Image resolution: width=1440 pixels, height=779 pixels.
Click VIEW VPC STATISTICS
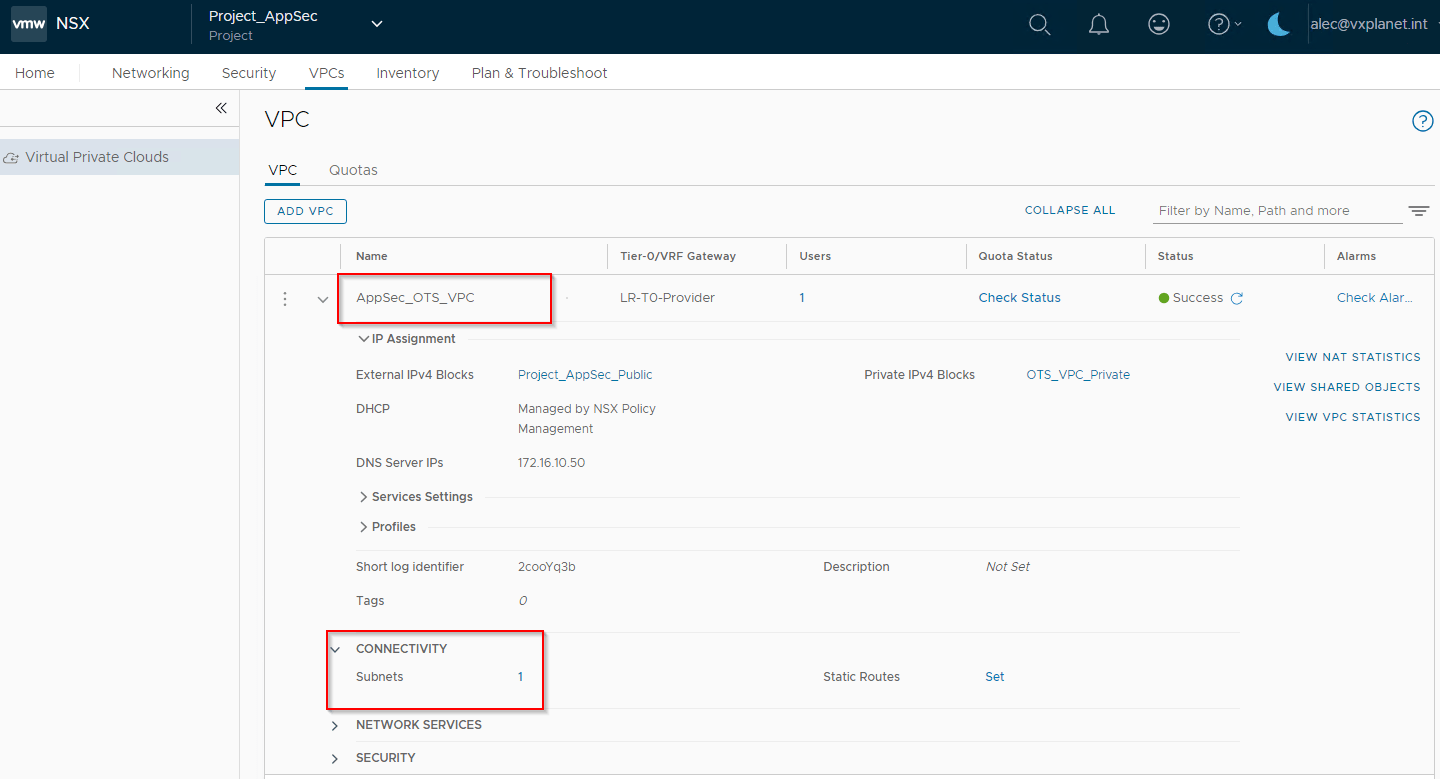point(1353,417)
